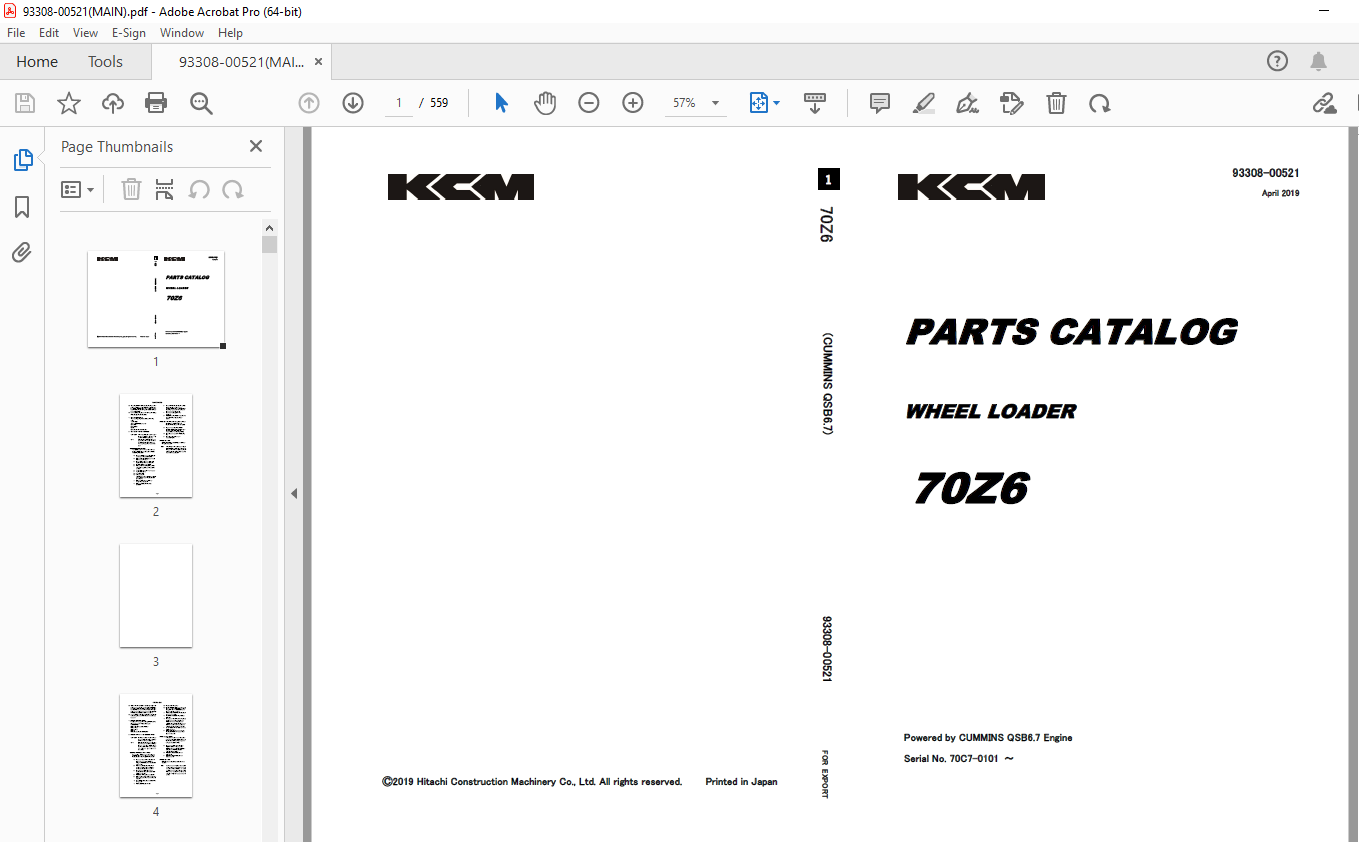This screenshot has width=1359, height=842.
Task: Open the Window menu
Action: click(182, 33)
